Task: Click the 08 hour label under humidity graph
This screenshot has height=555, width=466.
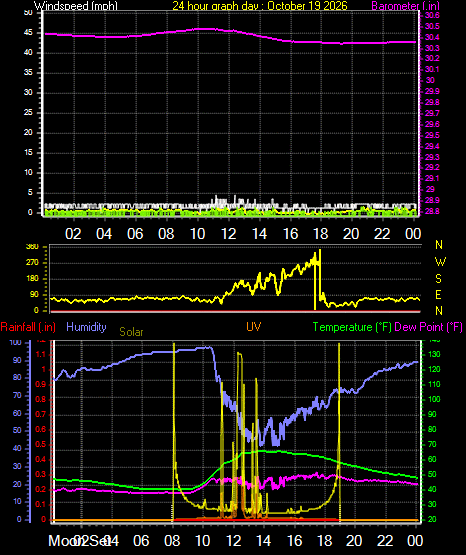Action: [x=172, y=541]
